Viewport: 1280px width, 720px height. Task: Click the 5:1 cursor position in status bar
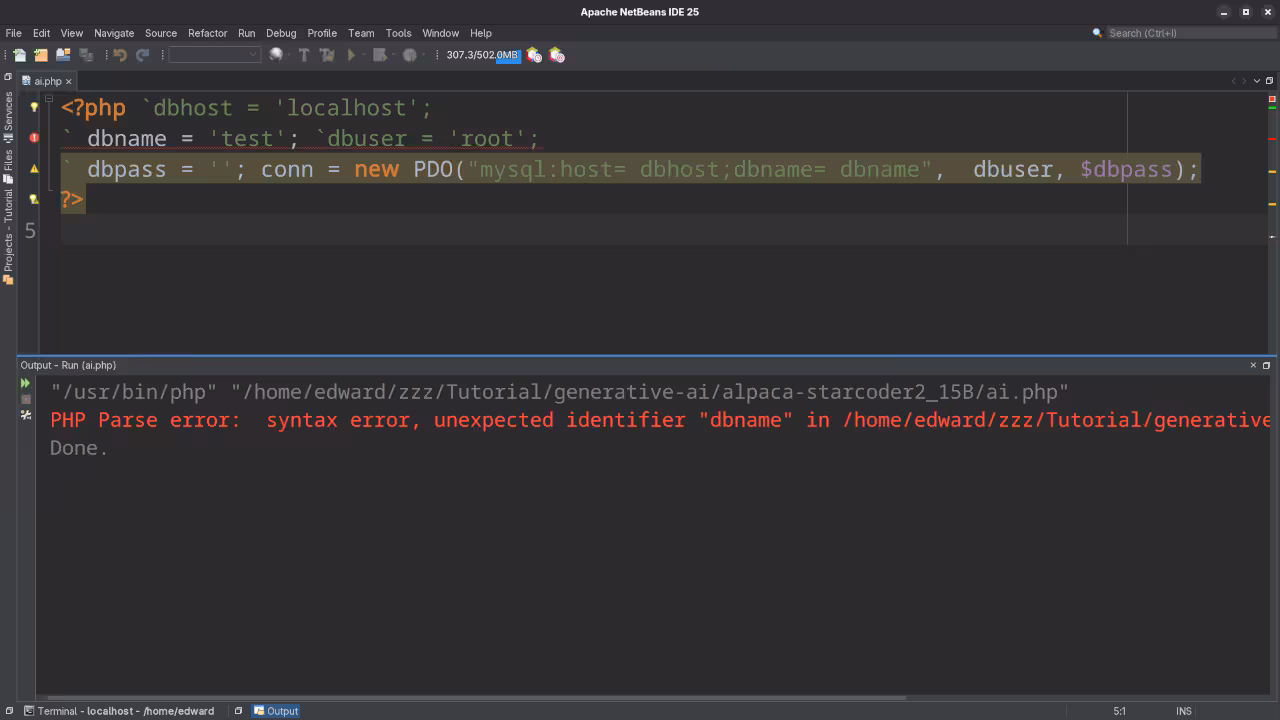1119,711
